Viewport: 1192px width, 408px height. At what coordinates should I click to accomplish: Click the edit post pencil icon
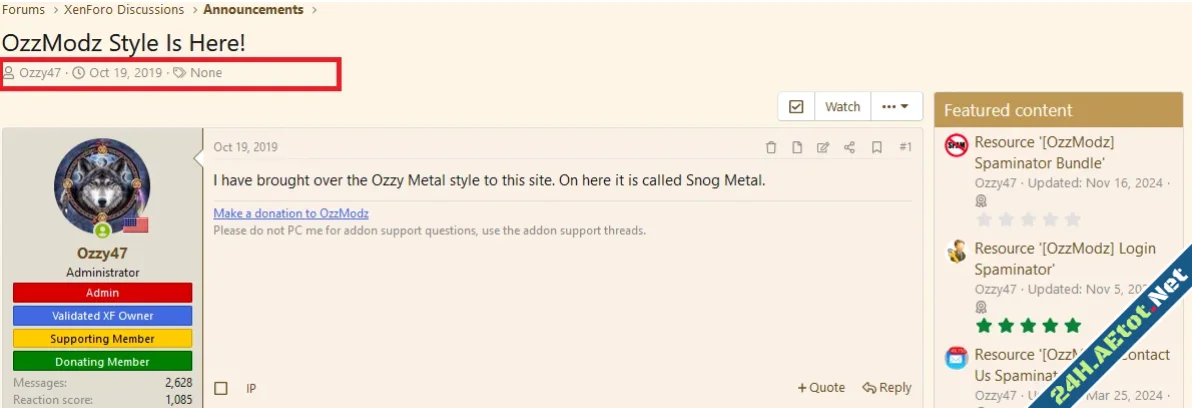[823, 147]
